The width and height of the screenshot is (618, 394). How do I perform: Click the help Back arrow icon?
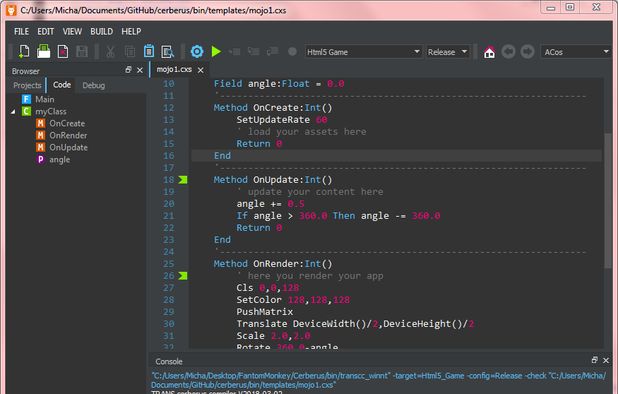point(508,52)
